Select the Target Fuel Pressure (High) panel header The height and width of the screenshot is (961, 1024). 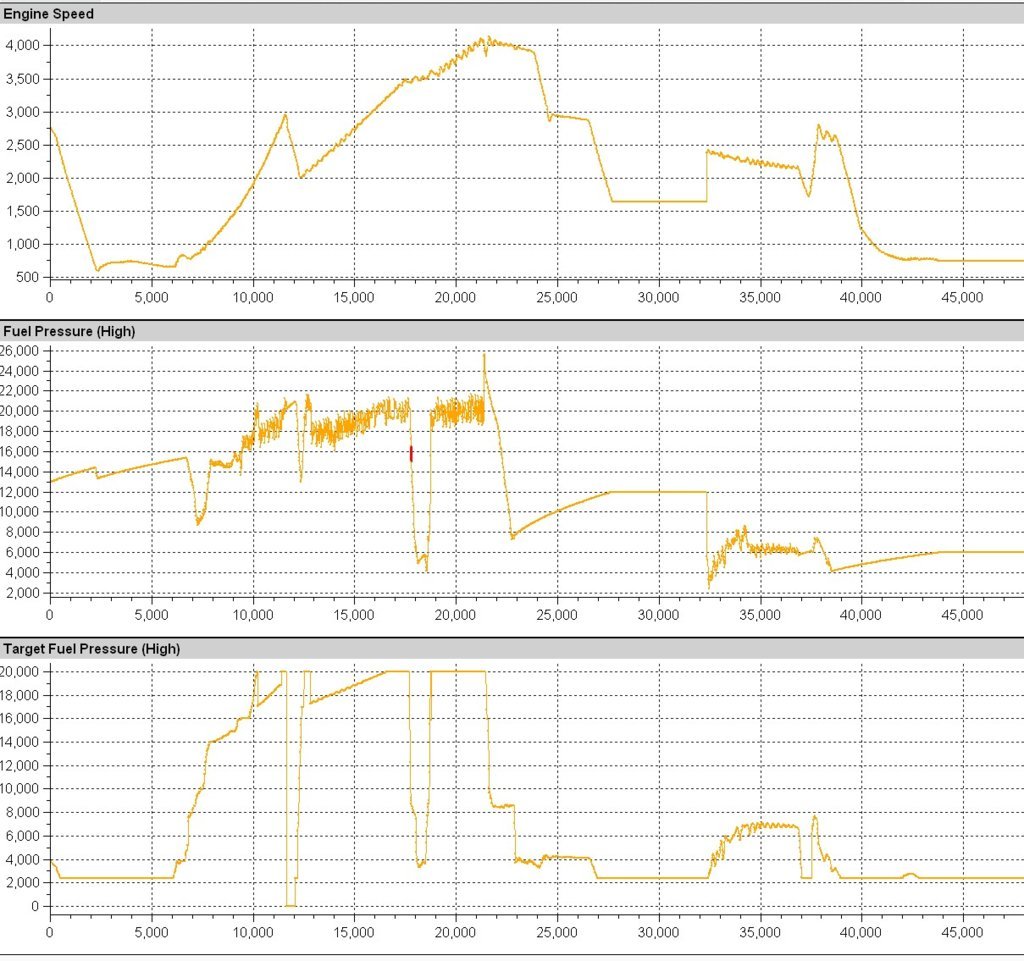(x=512, y=649)
